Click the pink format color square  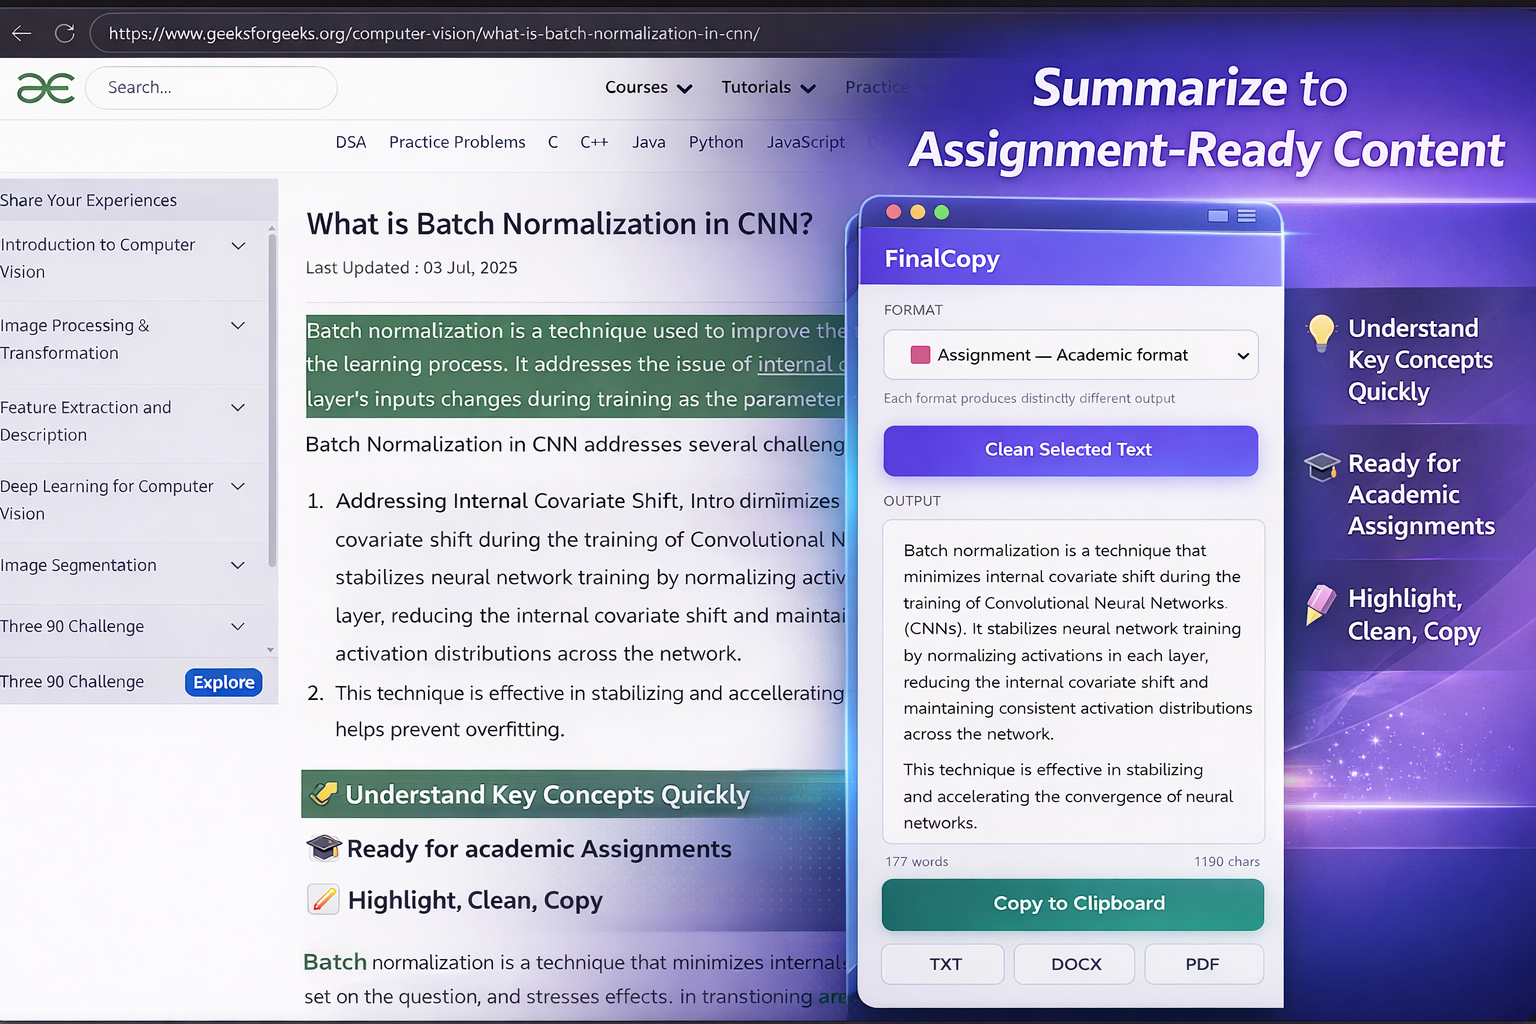tap(921, 355)
